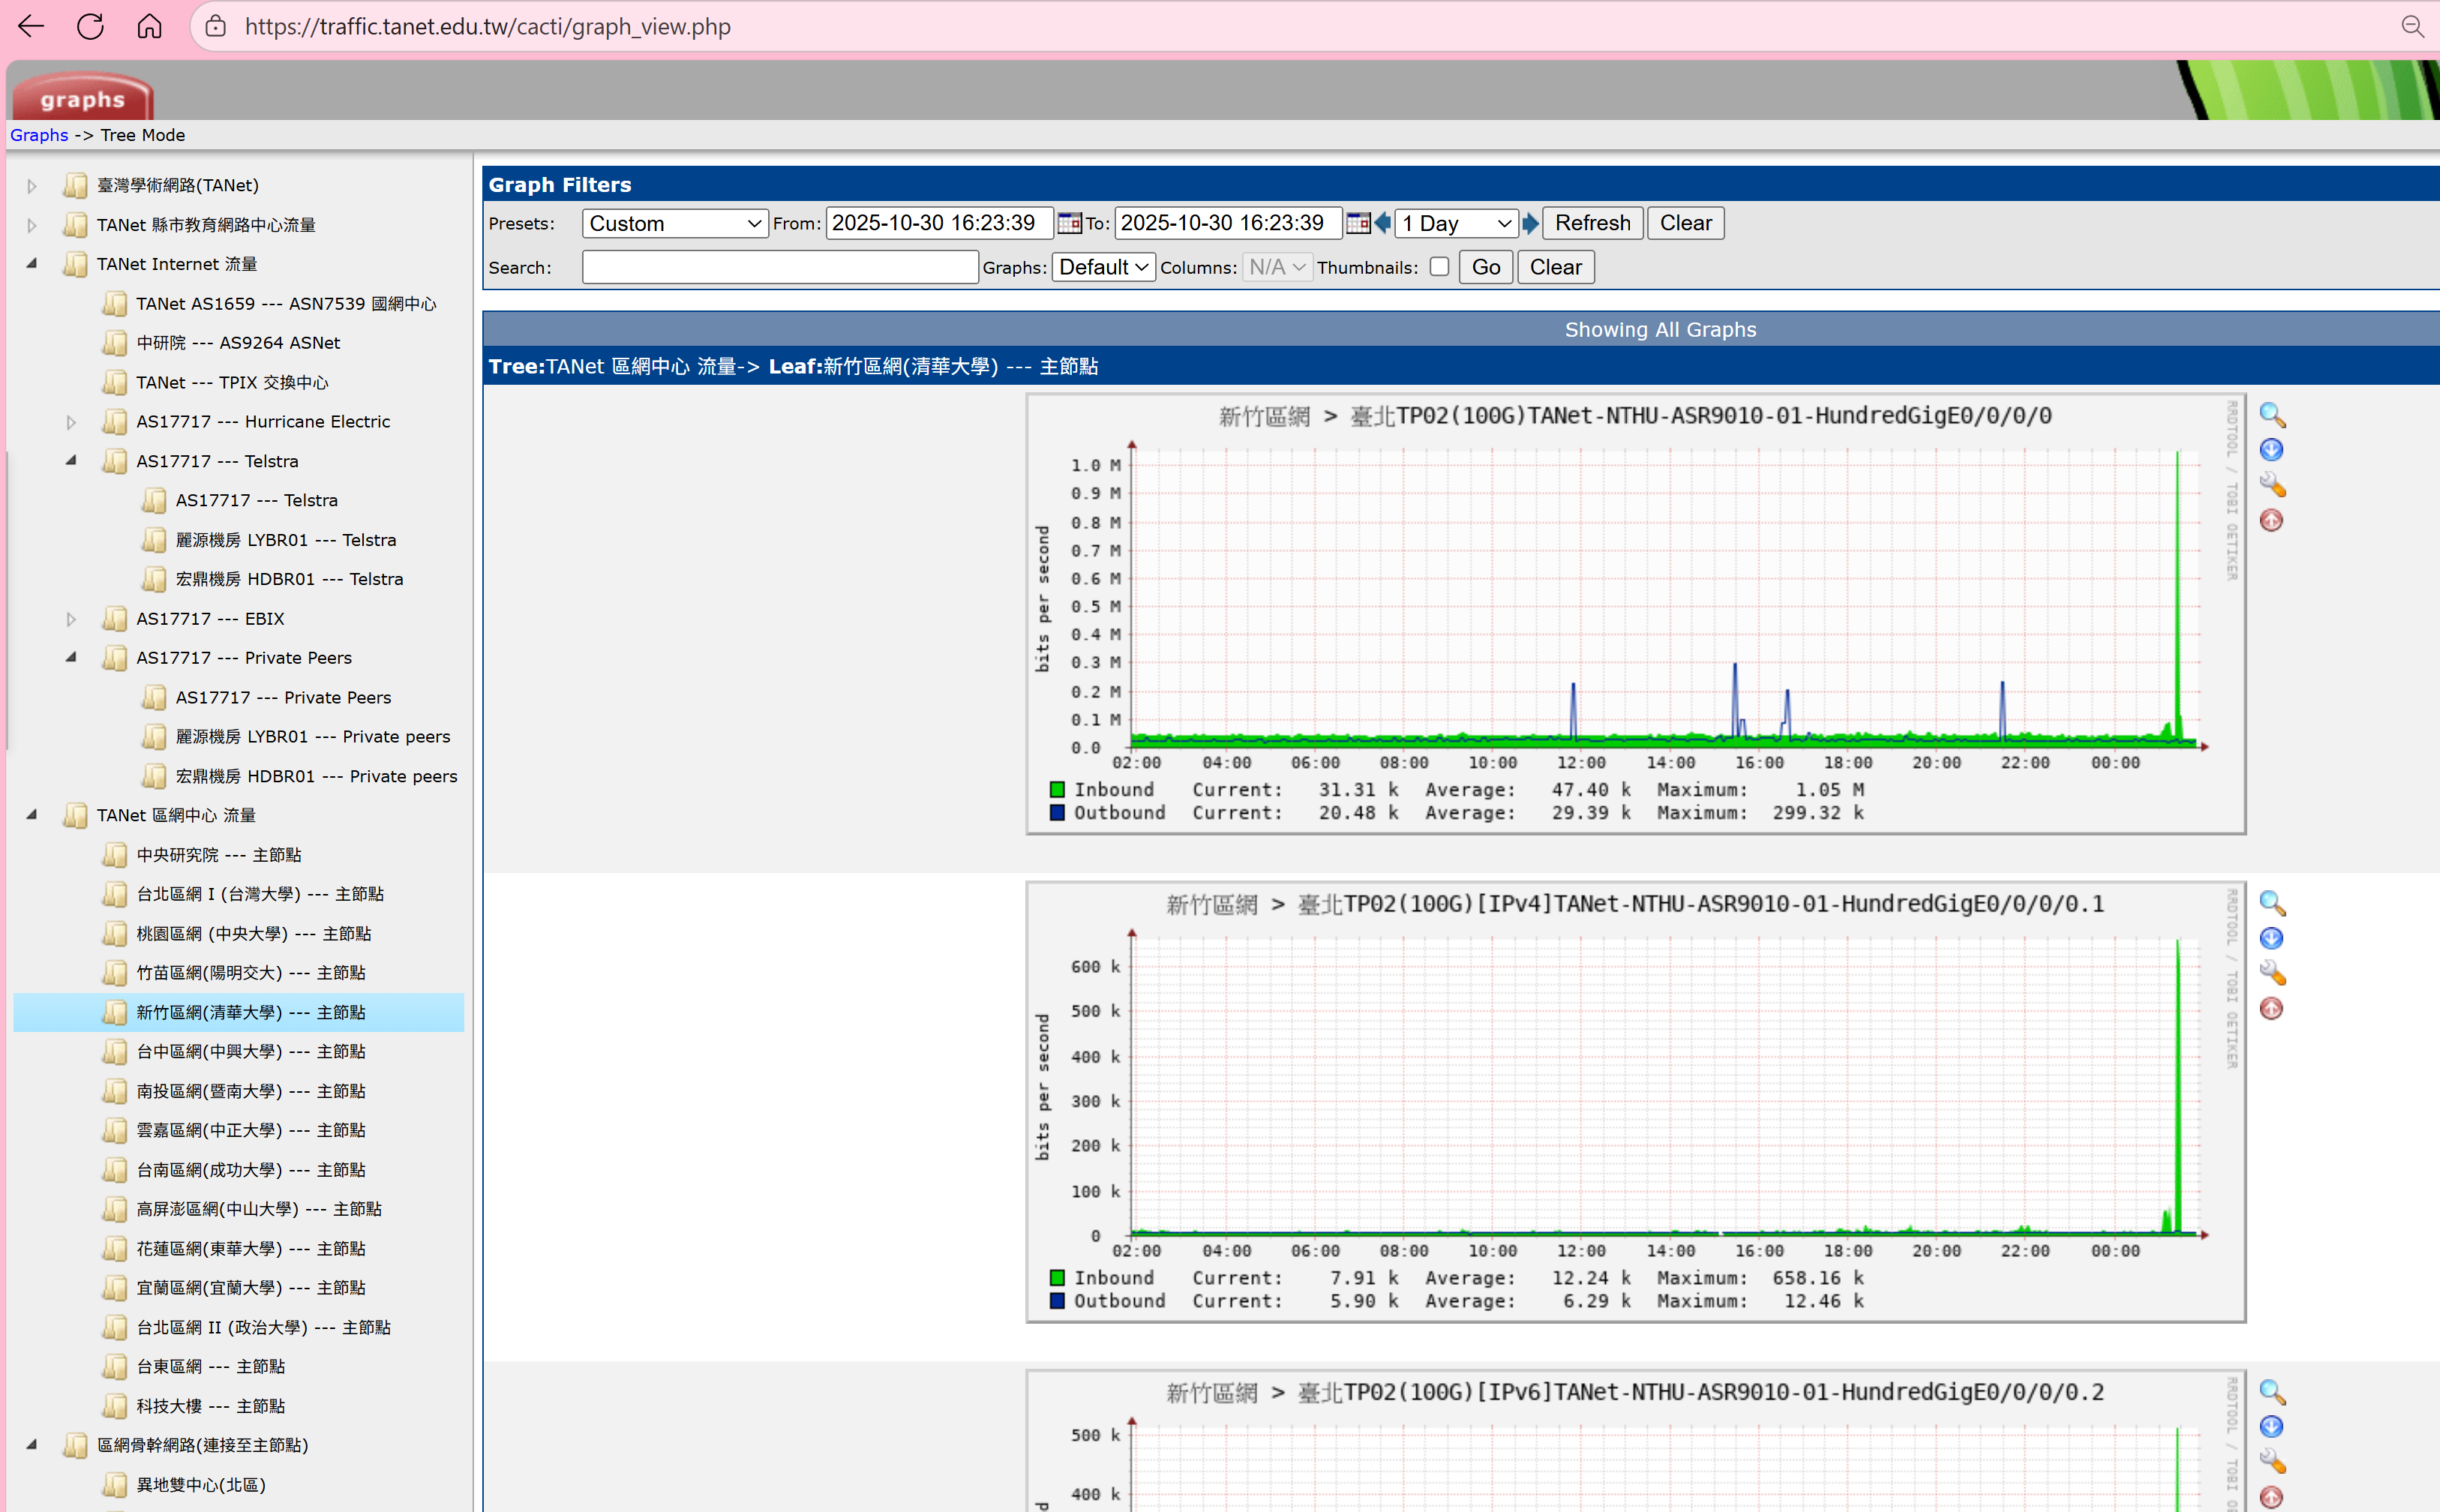Screen dimensions: 2440x1512
Task: Expand the TANet 縣市教育網路中心流量 node
Action: point(32,225)
